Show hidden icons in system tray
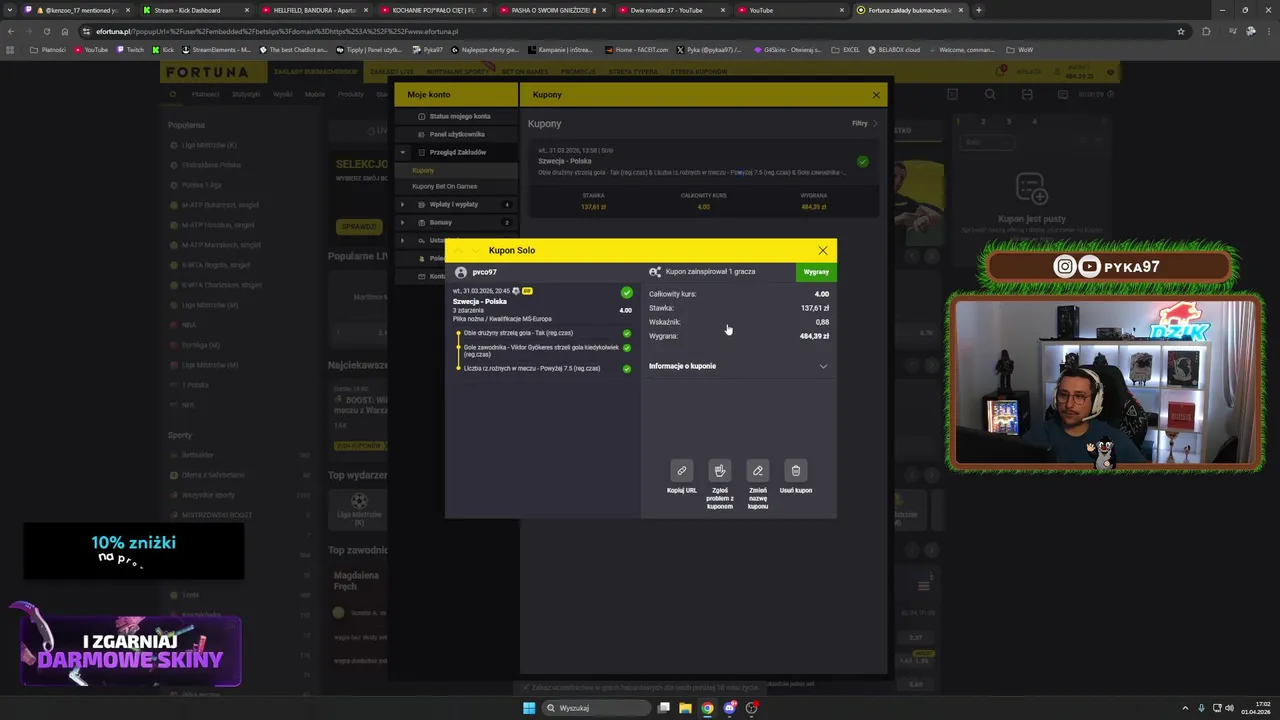 [x=1186, y=708]
